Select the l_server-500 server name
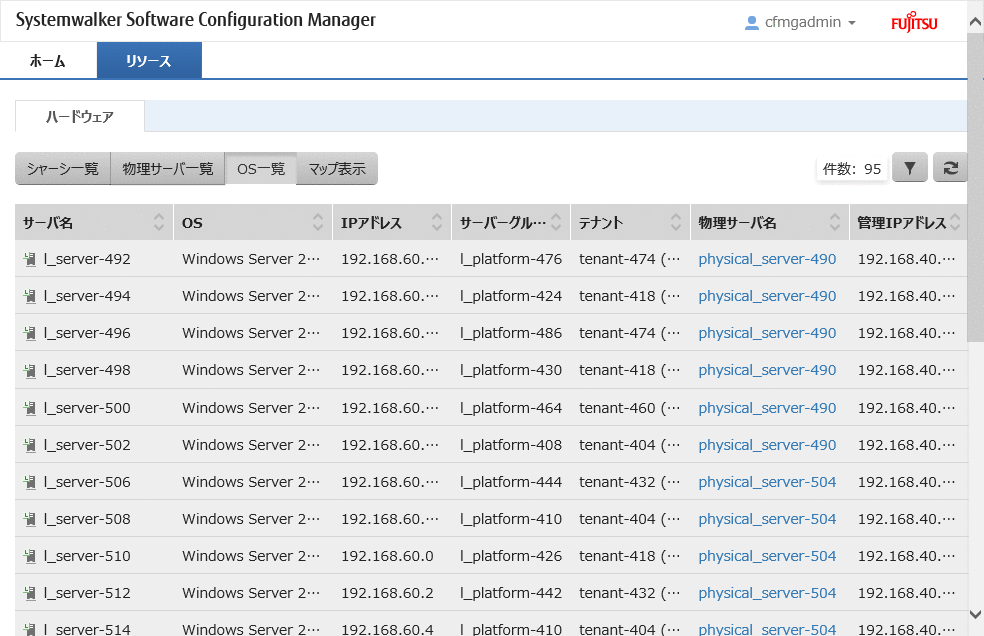The height and width of the screenshot is (636, 984). pos(87,407)
